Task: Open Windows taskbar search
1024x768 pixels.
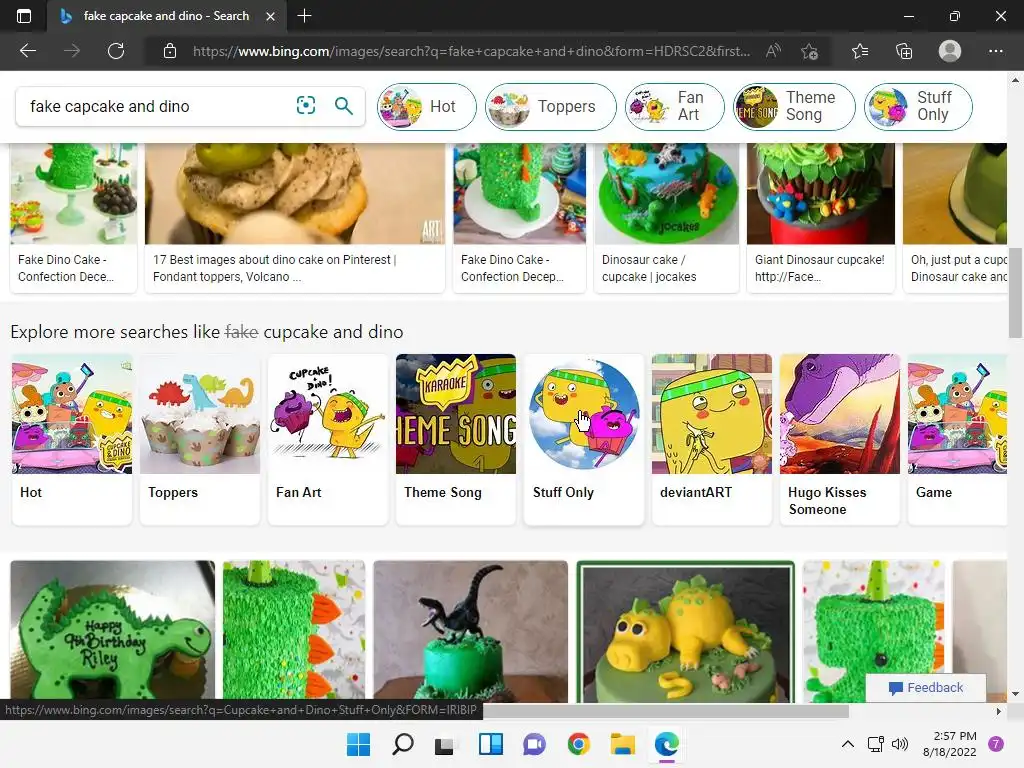Action: coord(402,744)
